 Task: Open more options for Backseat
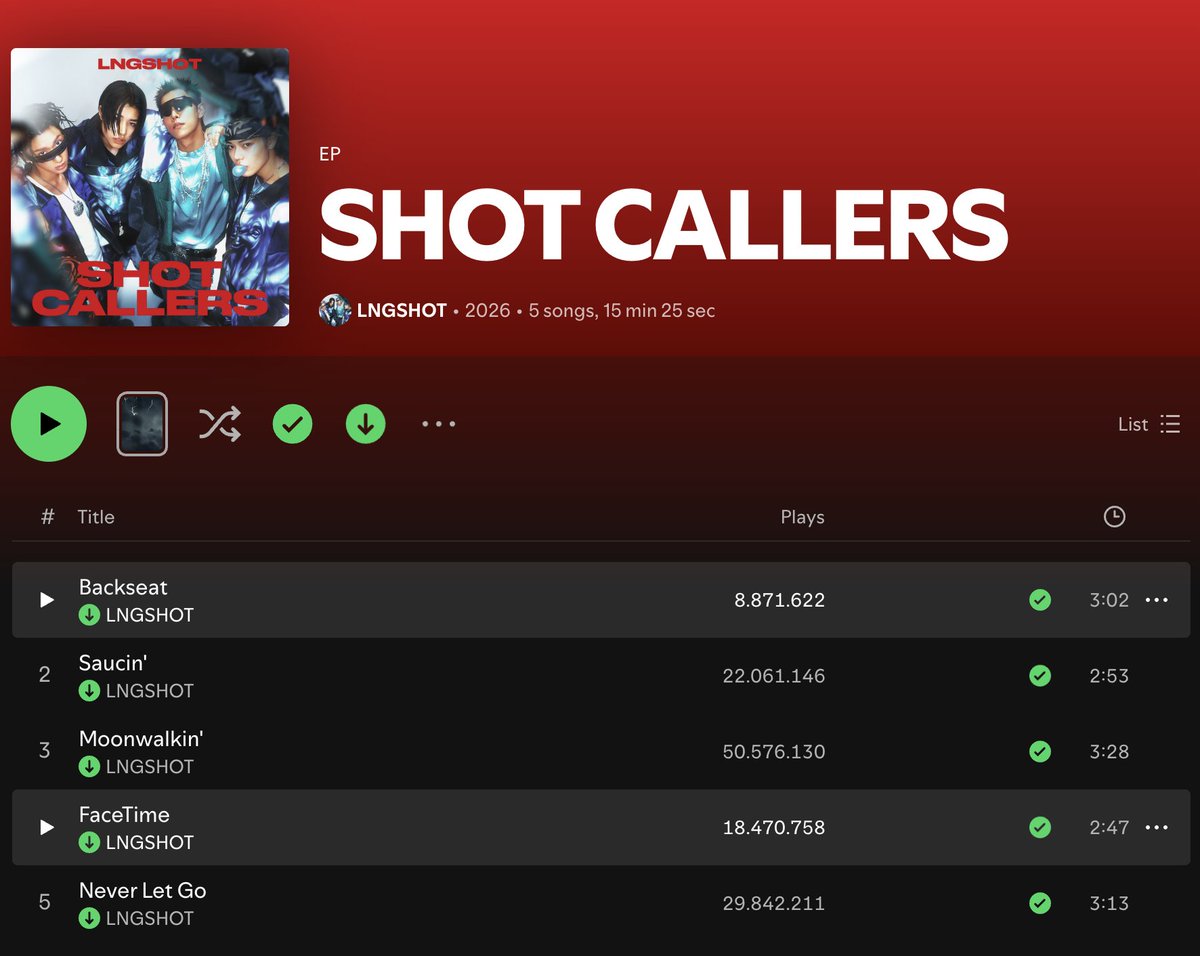click(x=1156, y=600)
